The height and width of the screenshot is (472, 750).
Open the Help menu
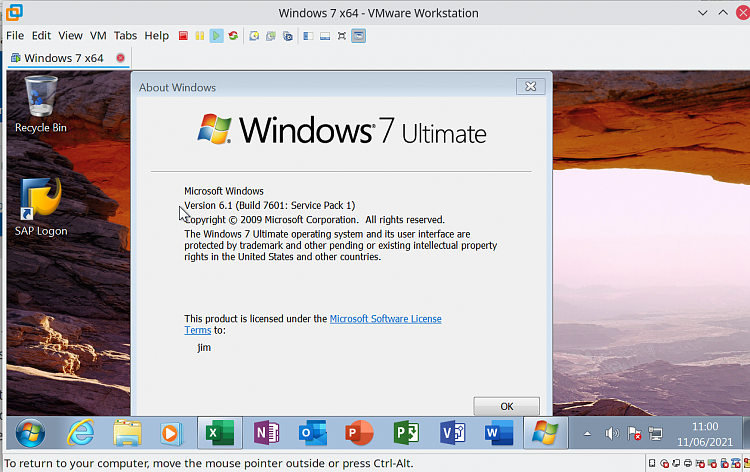tap(156, 36)
